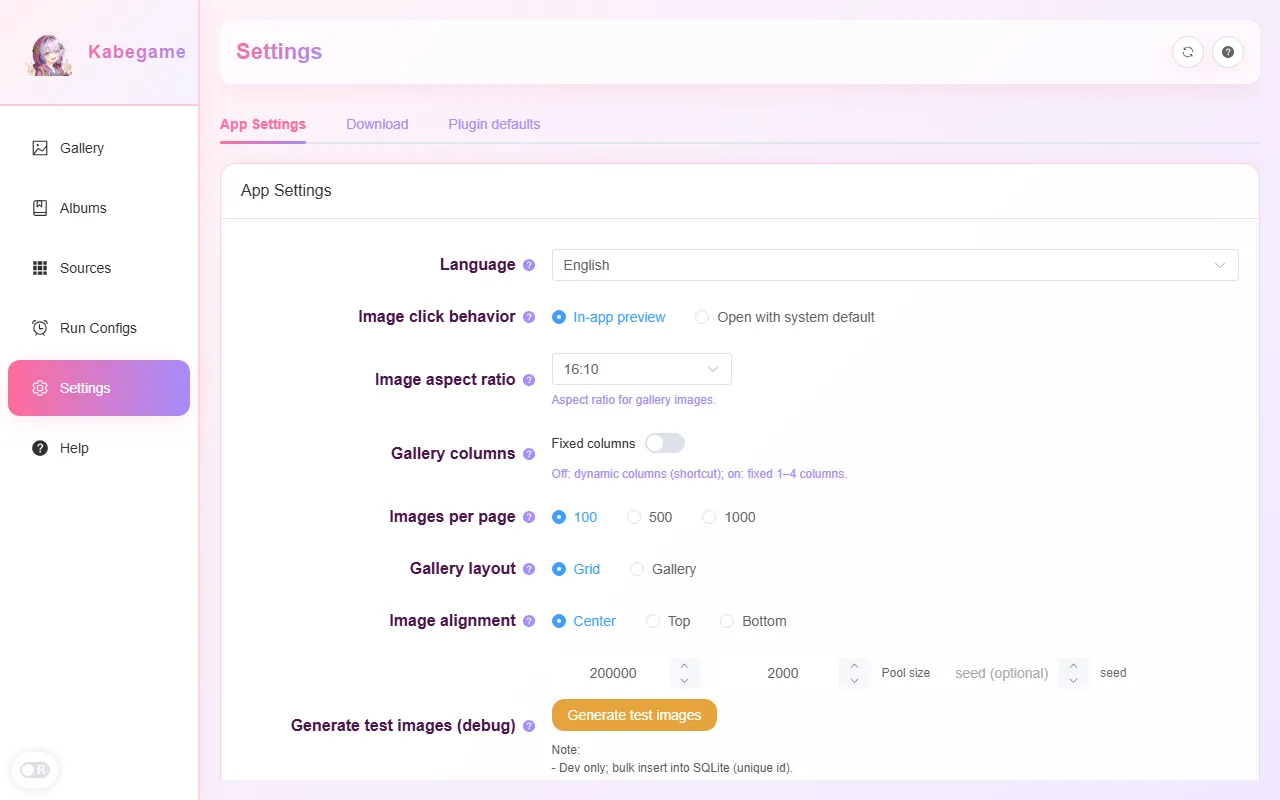Click the help icon in Settings header
This screenshot has width=1280, height=800.
click(x=1228, y=52)
